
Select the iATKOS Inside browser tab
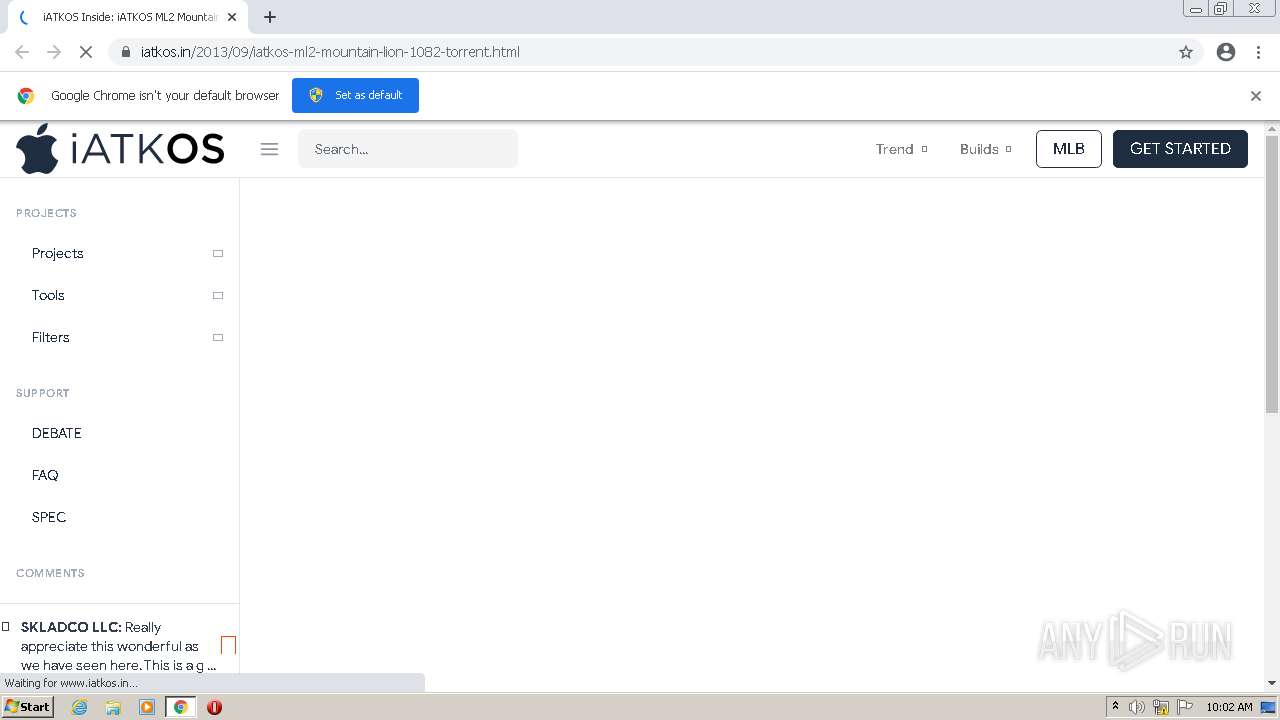point(128,17)
